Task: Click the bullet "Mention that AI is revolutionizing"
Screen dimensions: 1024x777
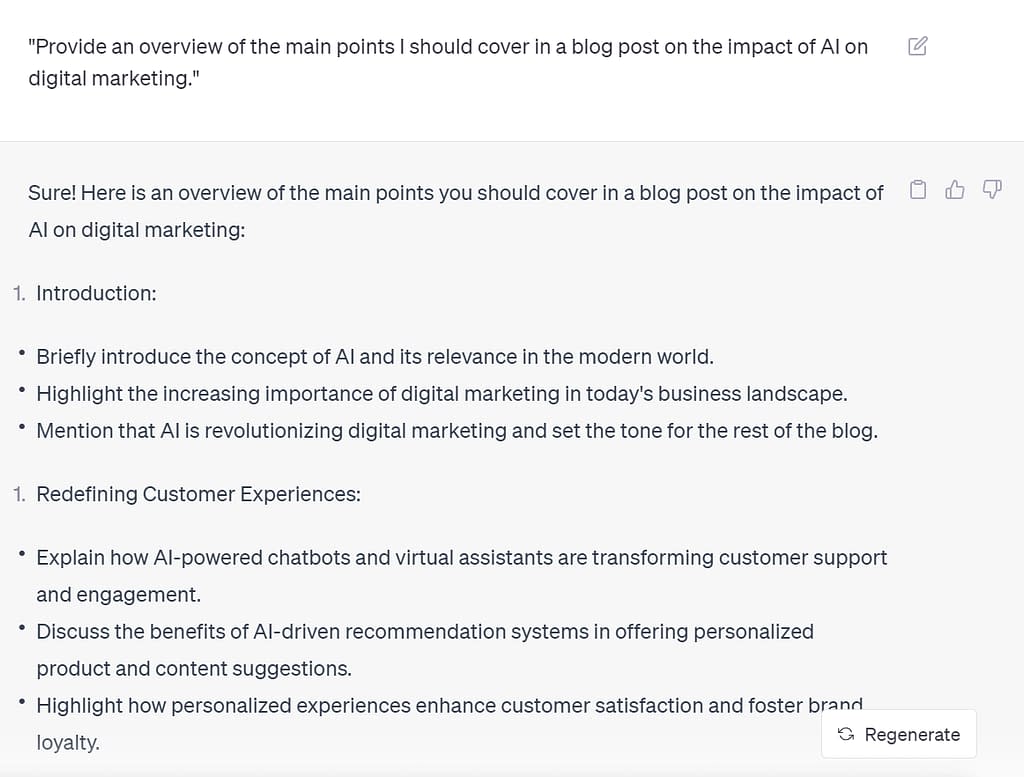Action: click(x=456, y=431)
